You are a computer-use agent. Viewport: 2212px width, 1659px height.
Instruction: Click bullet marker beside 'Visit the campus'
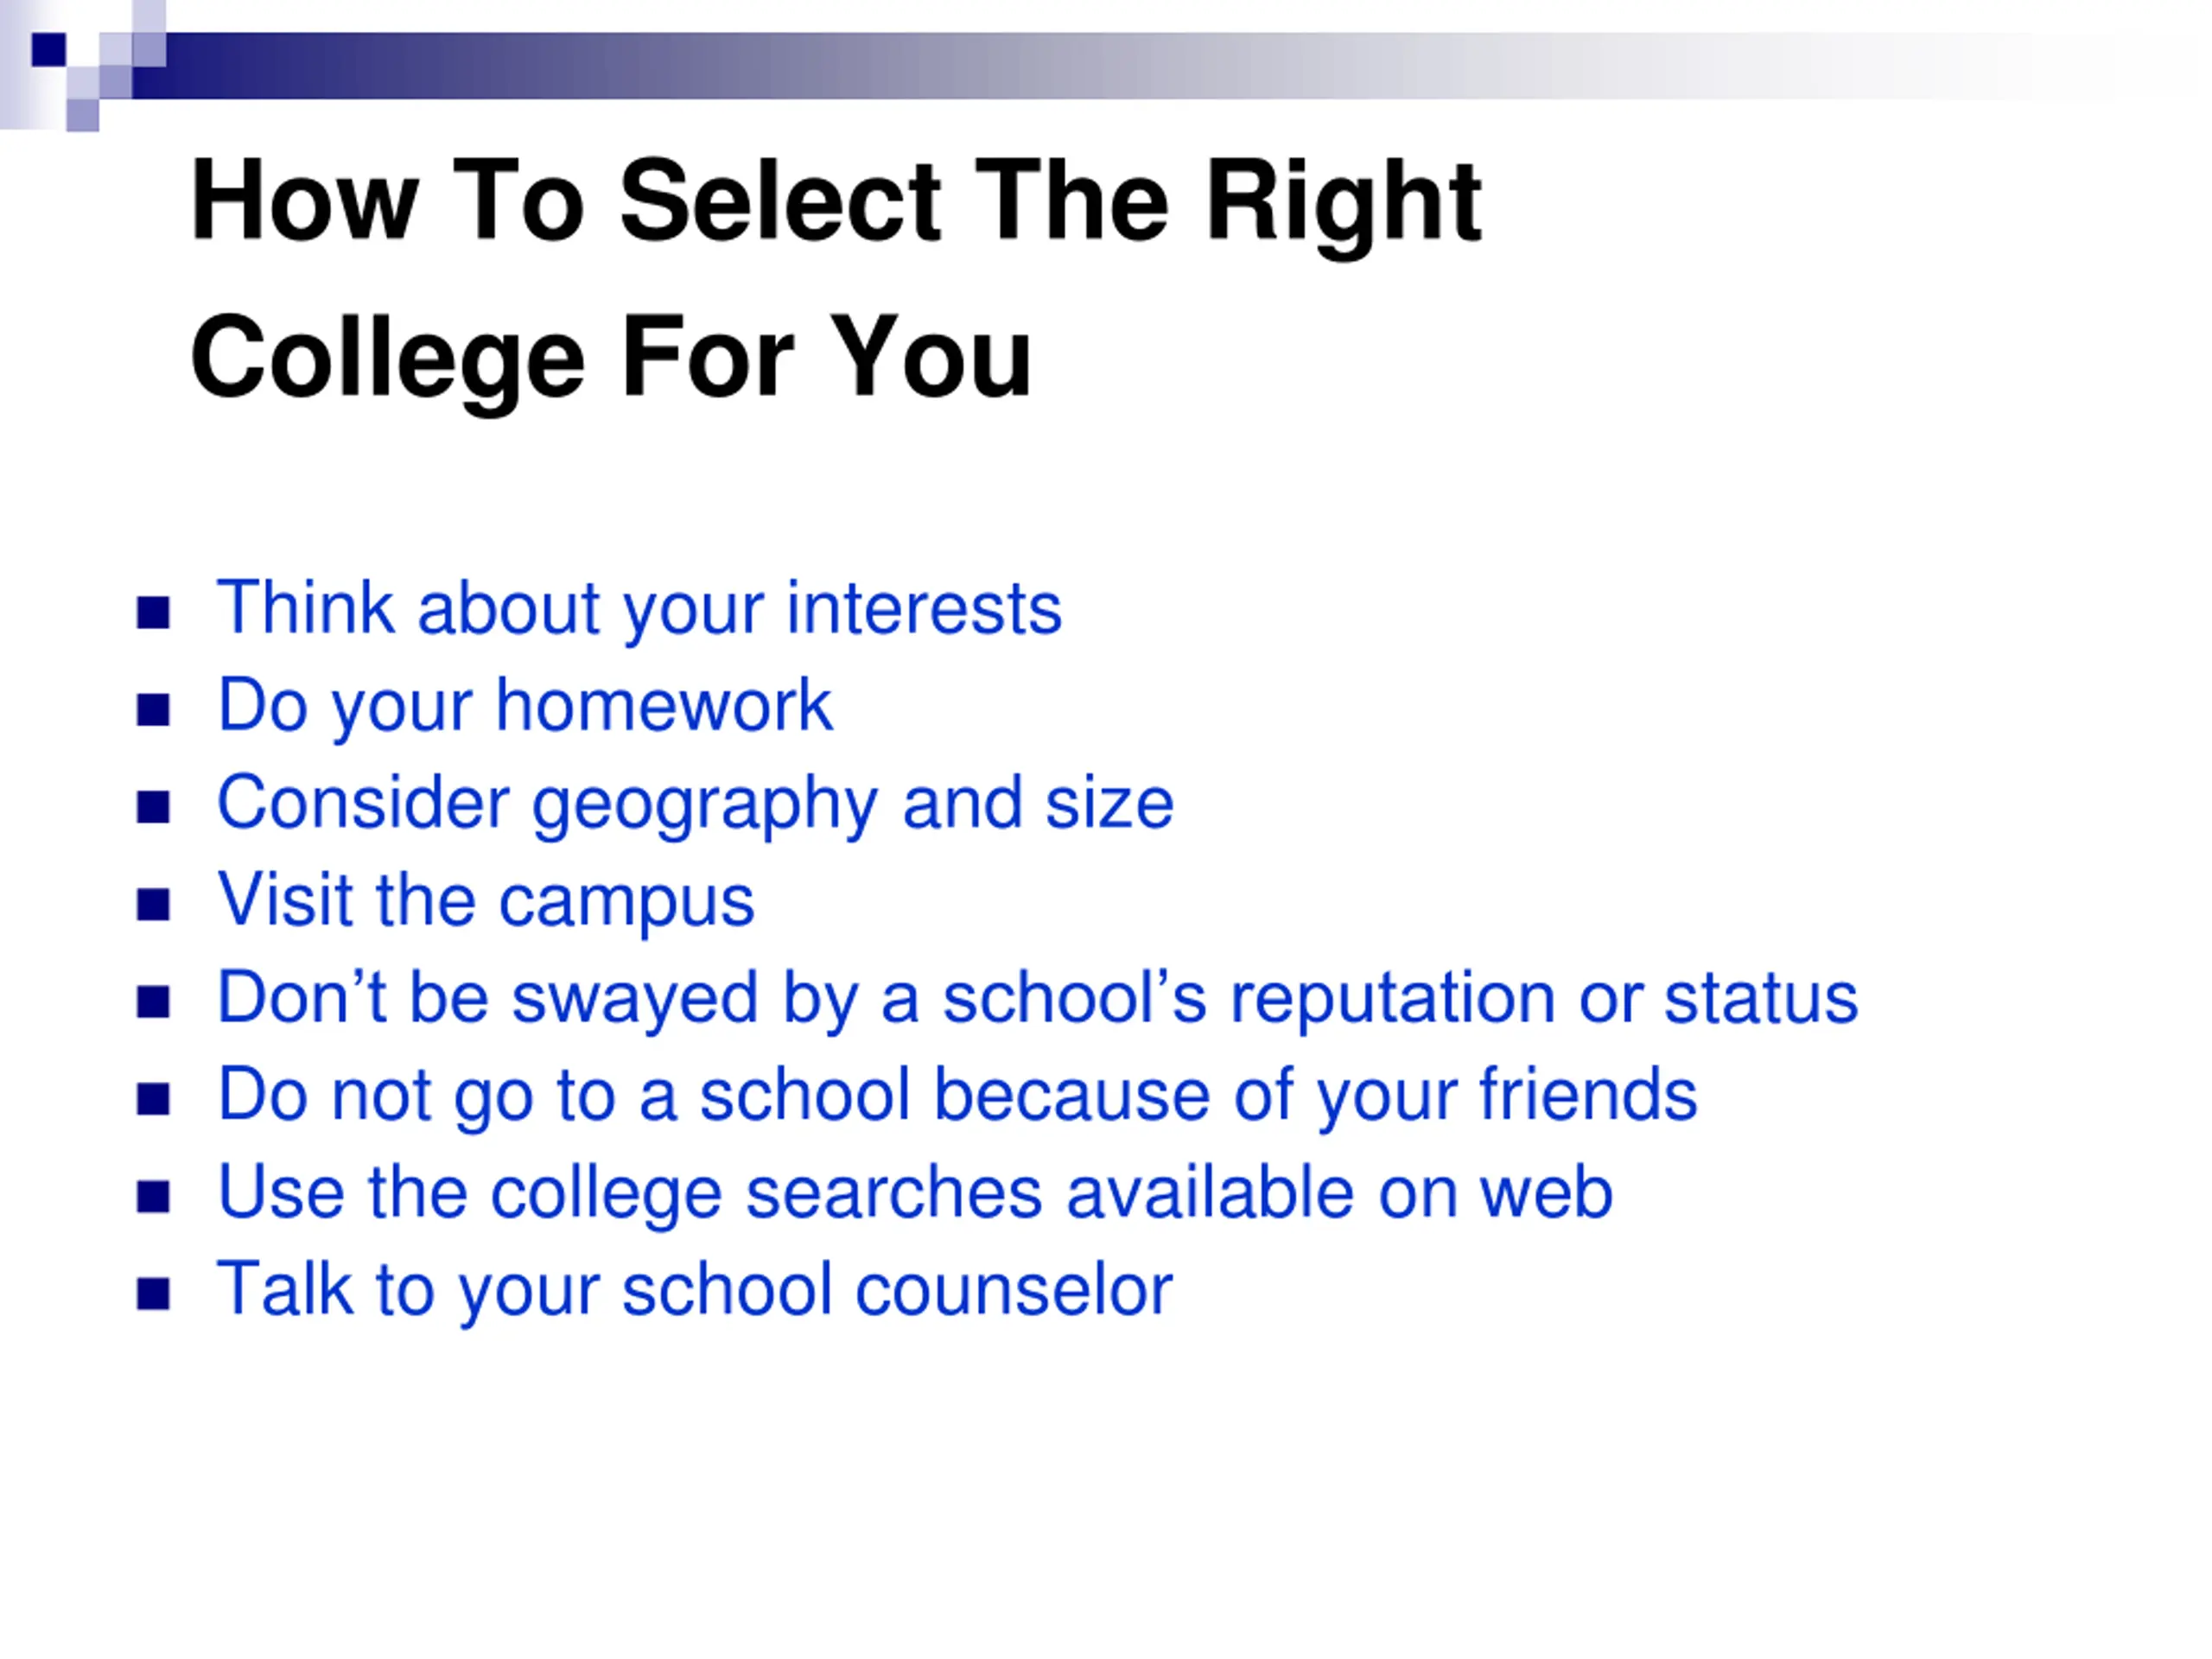(x=153, y=905)
